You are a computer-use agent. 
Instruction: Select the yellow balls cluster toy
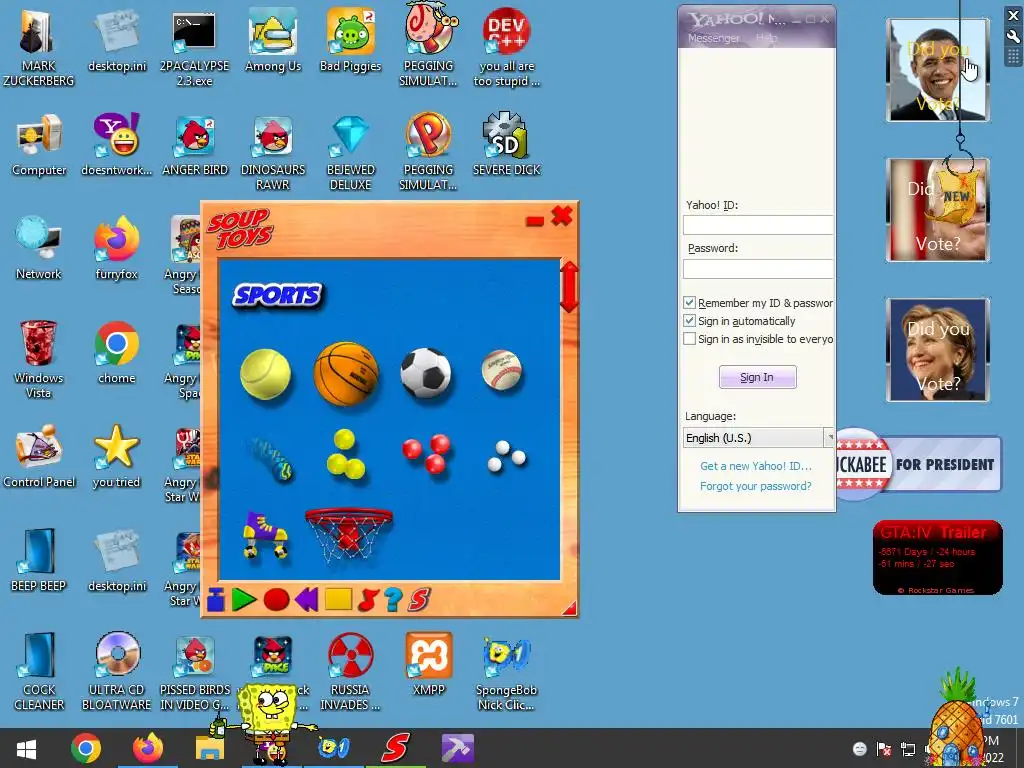click(345, 454)
